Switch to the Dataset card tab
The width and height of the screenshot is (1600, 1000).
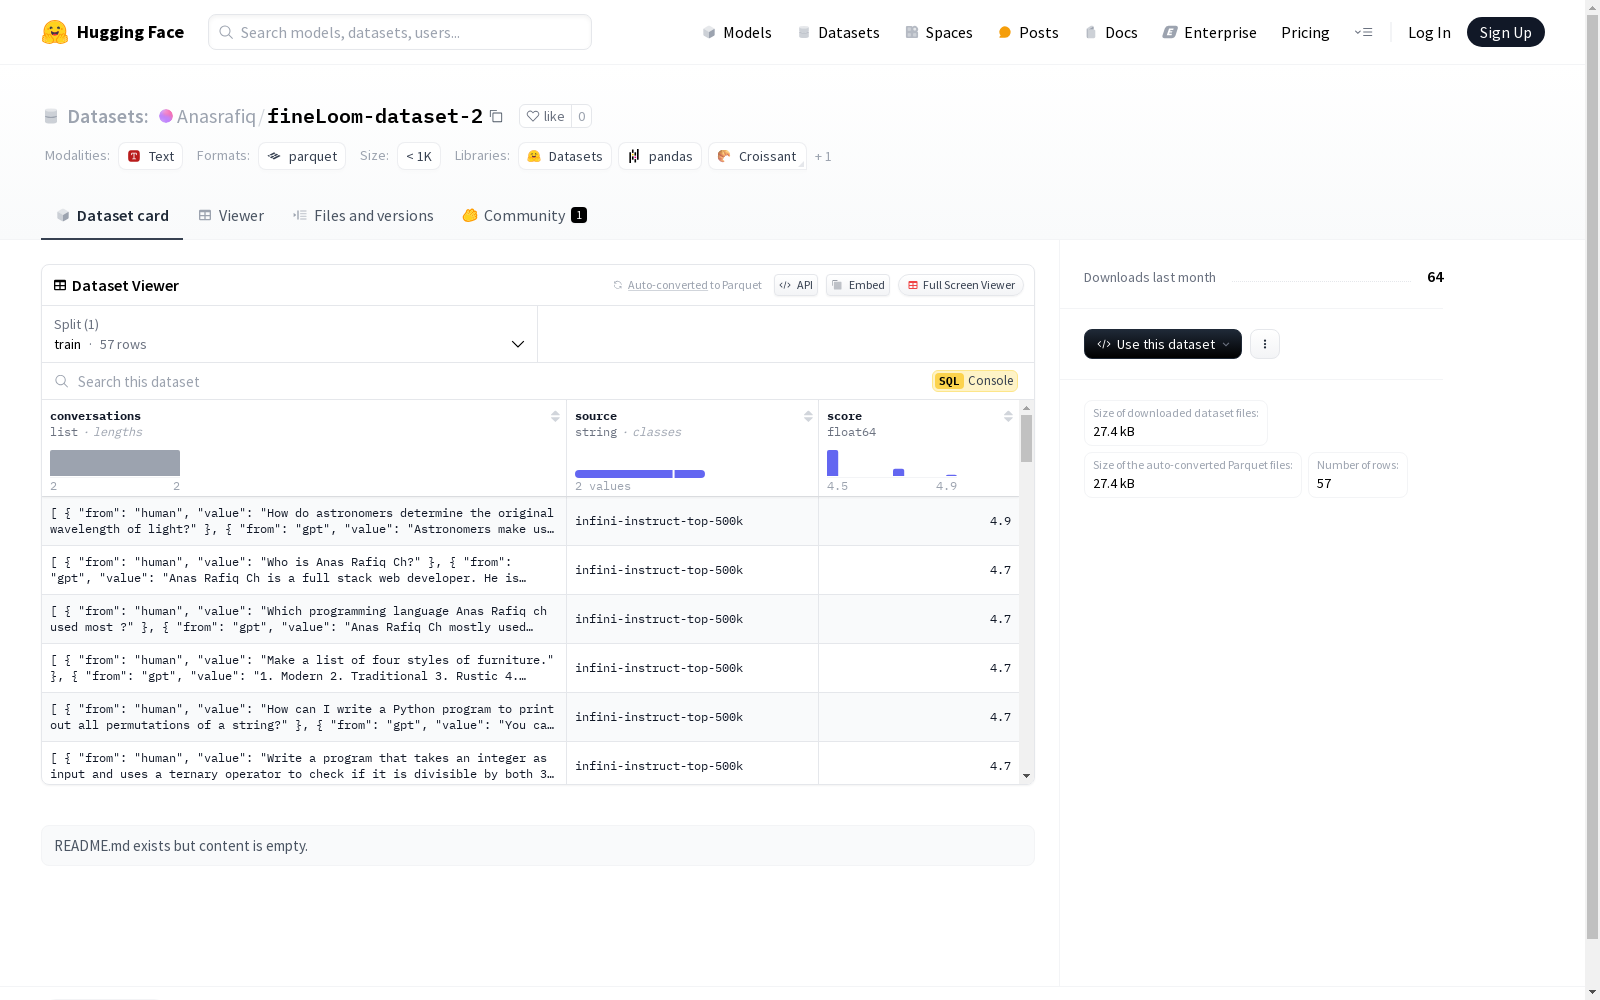112,216
